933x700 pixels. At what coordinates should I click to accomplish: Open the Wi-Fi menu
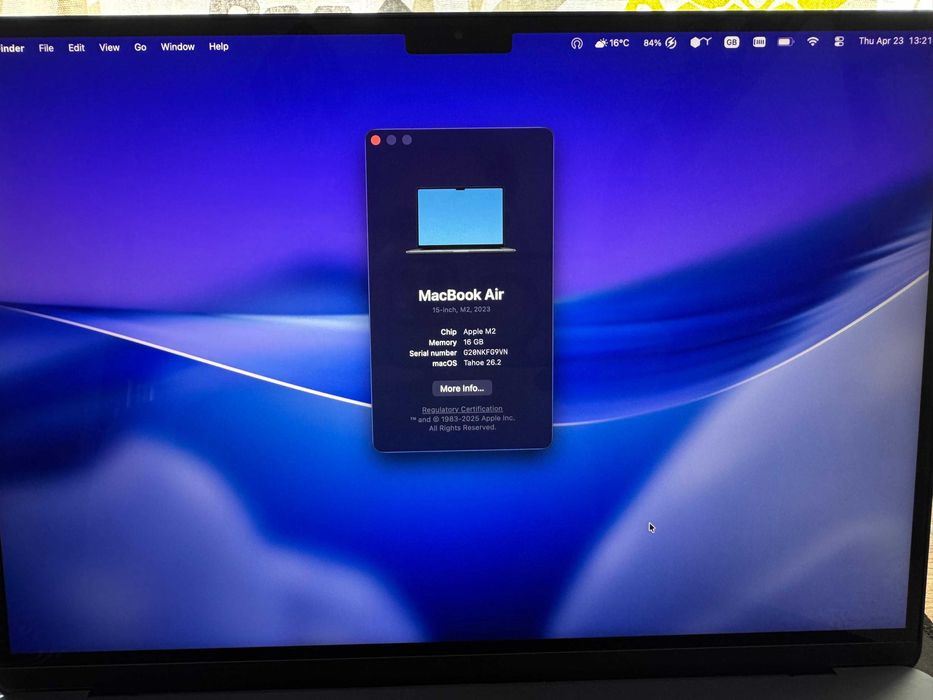point(813,41)
